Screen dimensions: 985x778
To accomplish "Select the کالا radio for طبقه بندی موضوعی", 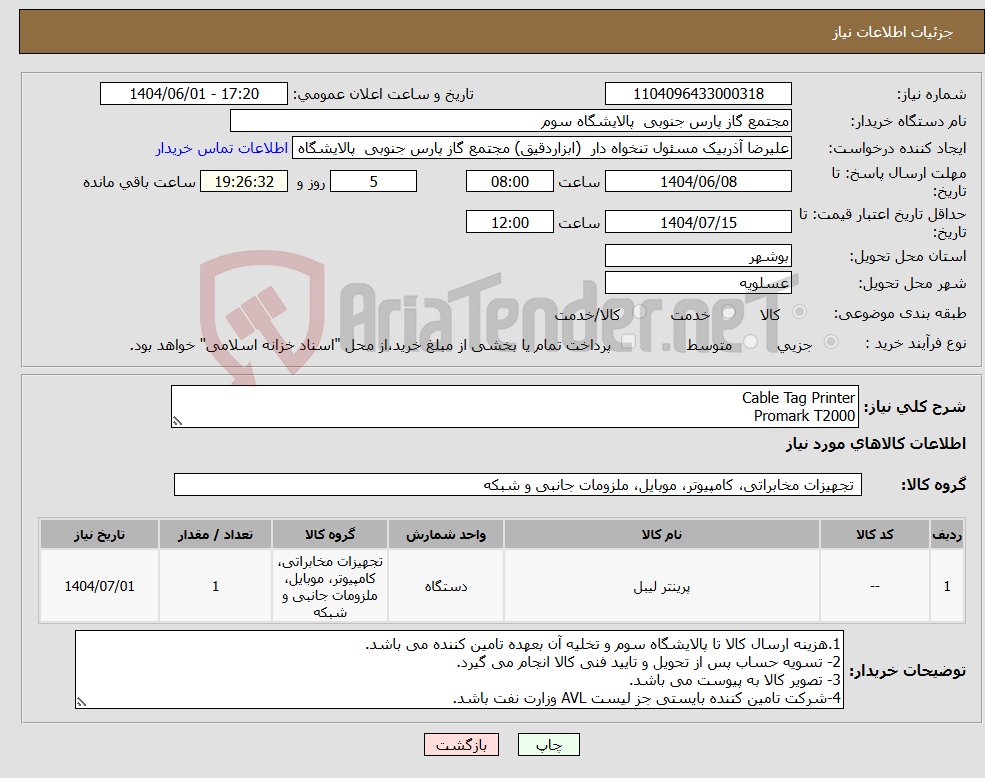I will pos(798,312).
